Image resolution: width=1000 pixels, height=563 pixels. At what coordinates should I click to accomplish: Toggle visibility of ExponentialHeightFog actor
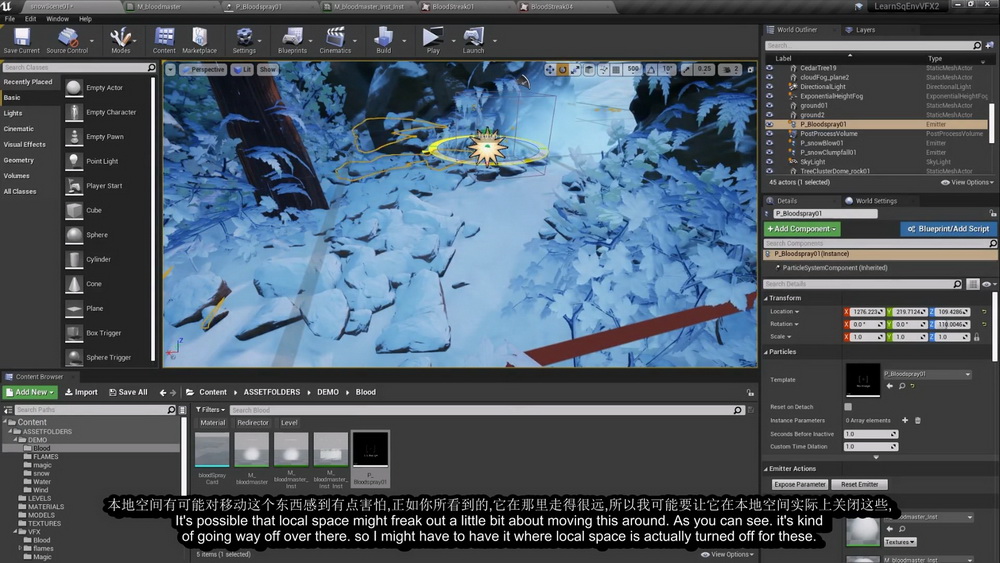(x=770, y=96)
